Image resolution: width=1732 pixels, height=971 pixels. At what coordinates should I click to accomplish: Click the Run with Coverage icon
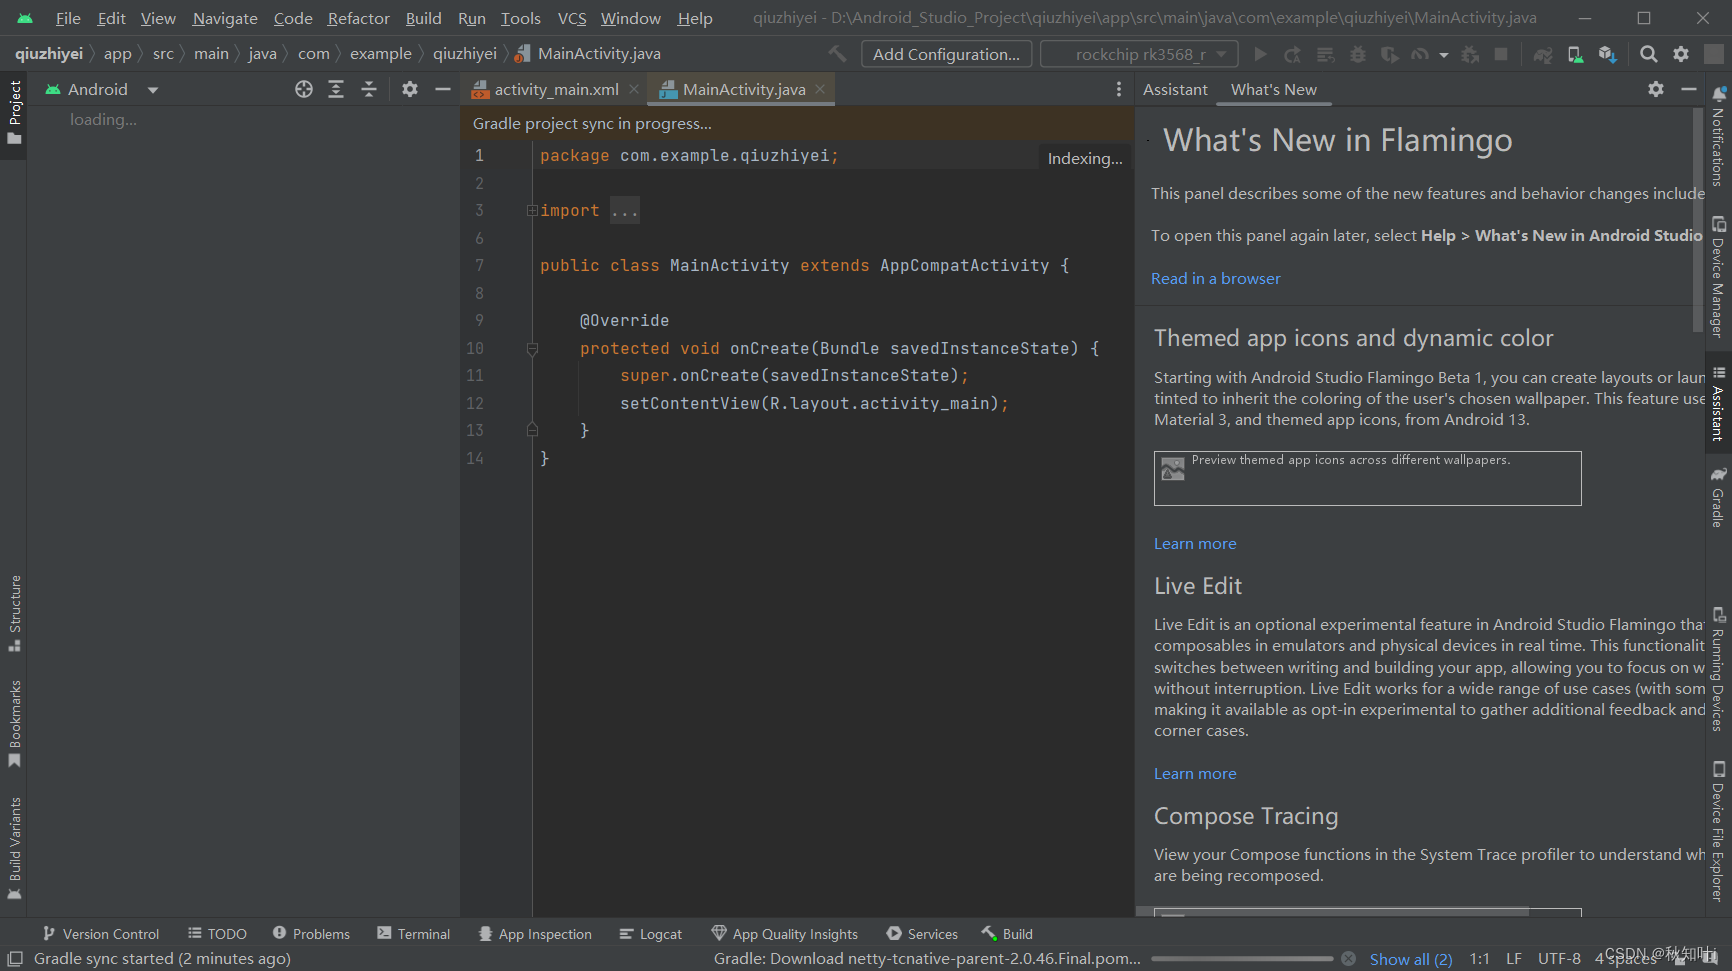[x=1389, y=54]
